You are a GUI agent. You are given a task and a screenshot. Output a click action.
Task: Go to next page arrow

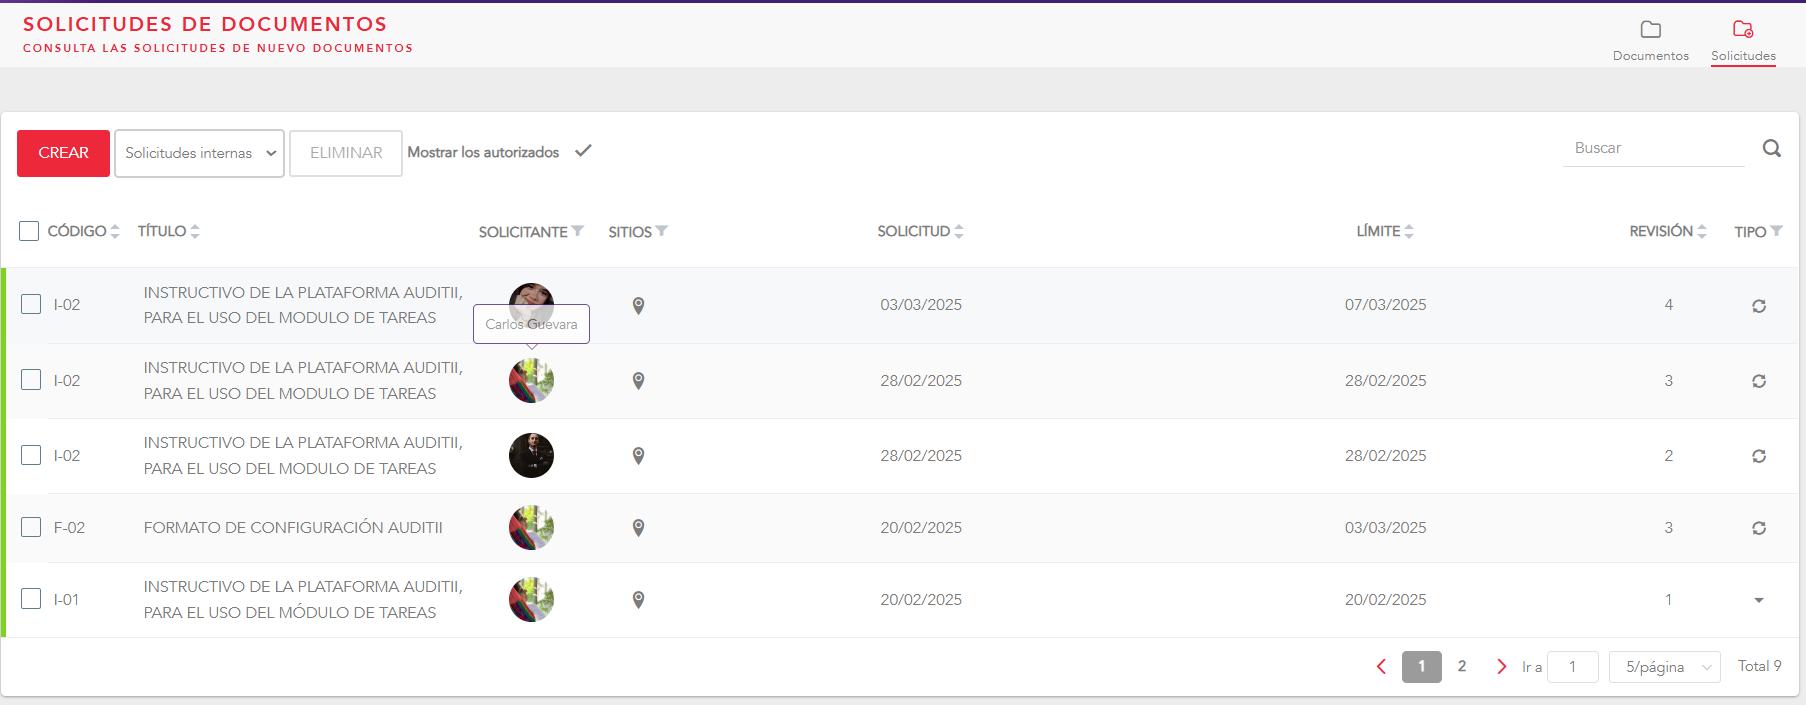coord(1501,667)
